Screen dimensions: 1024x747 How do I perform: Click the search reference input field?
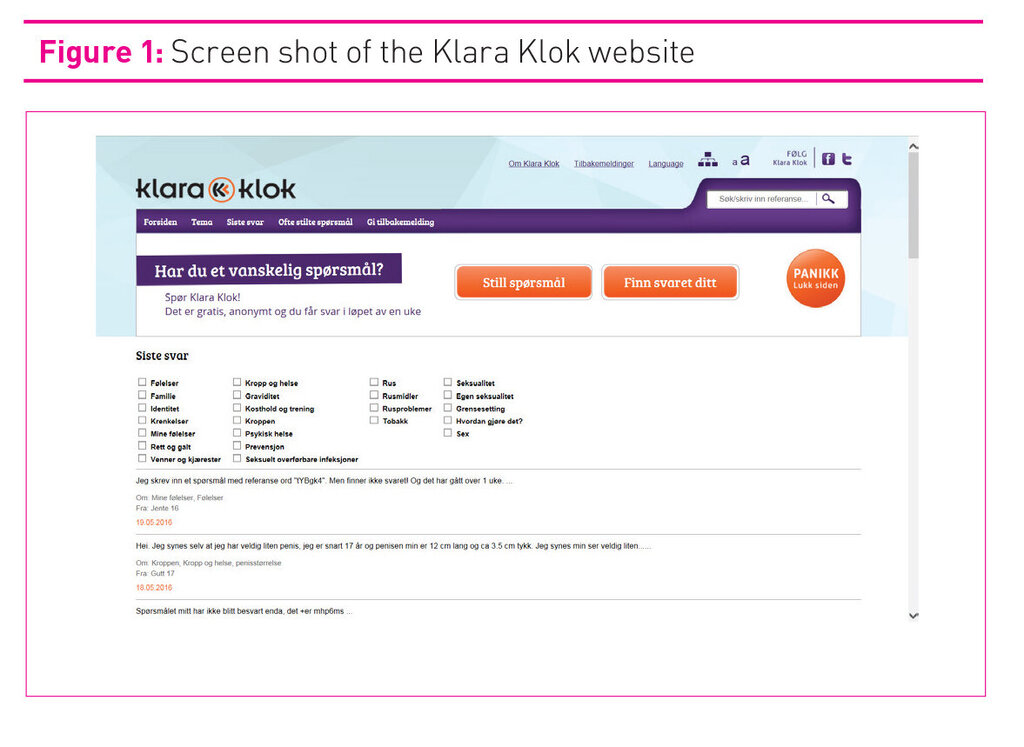(x=762, y=199)
